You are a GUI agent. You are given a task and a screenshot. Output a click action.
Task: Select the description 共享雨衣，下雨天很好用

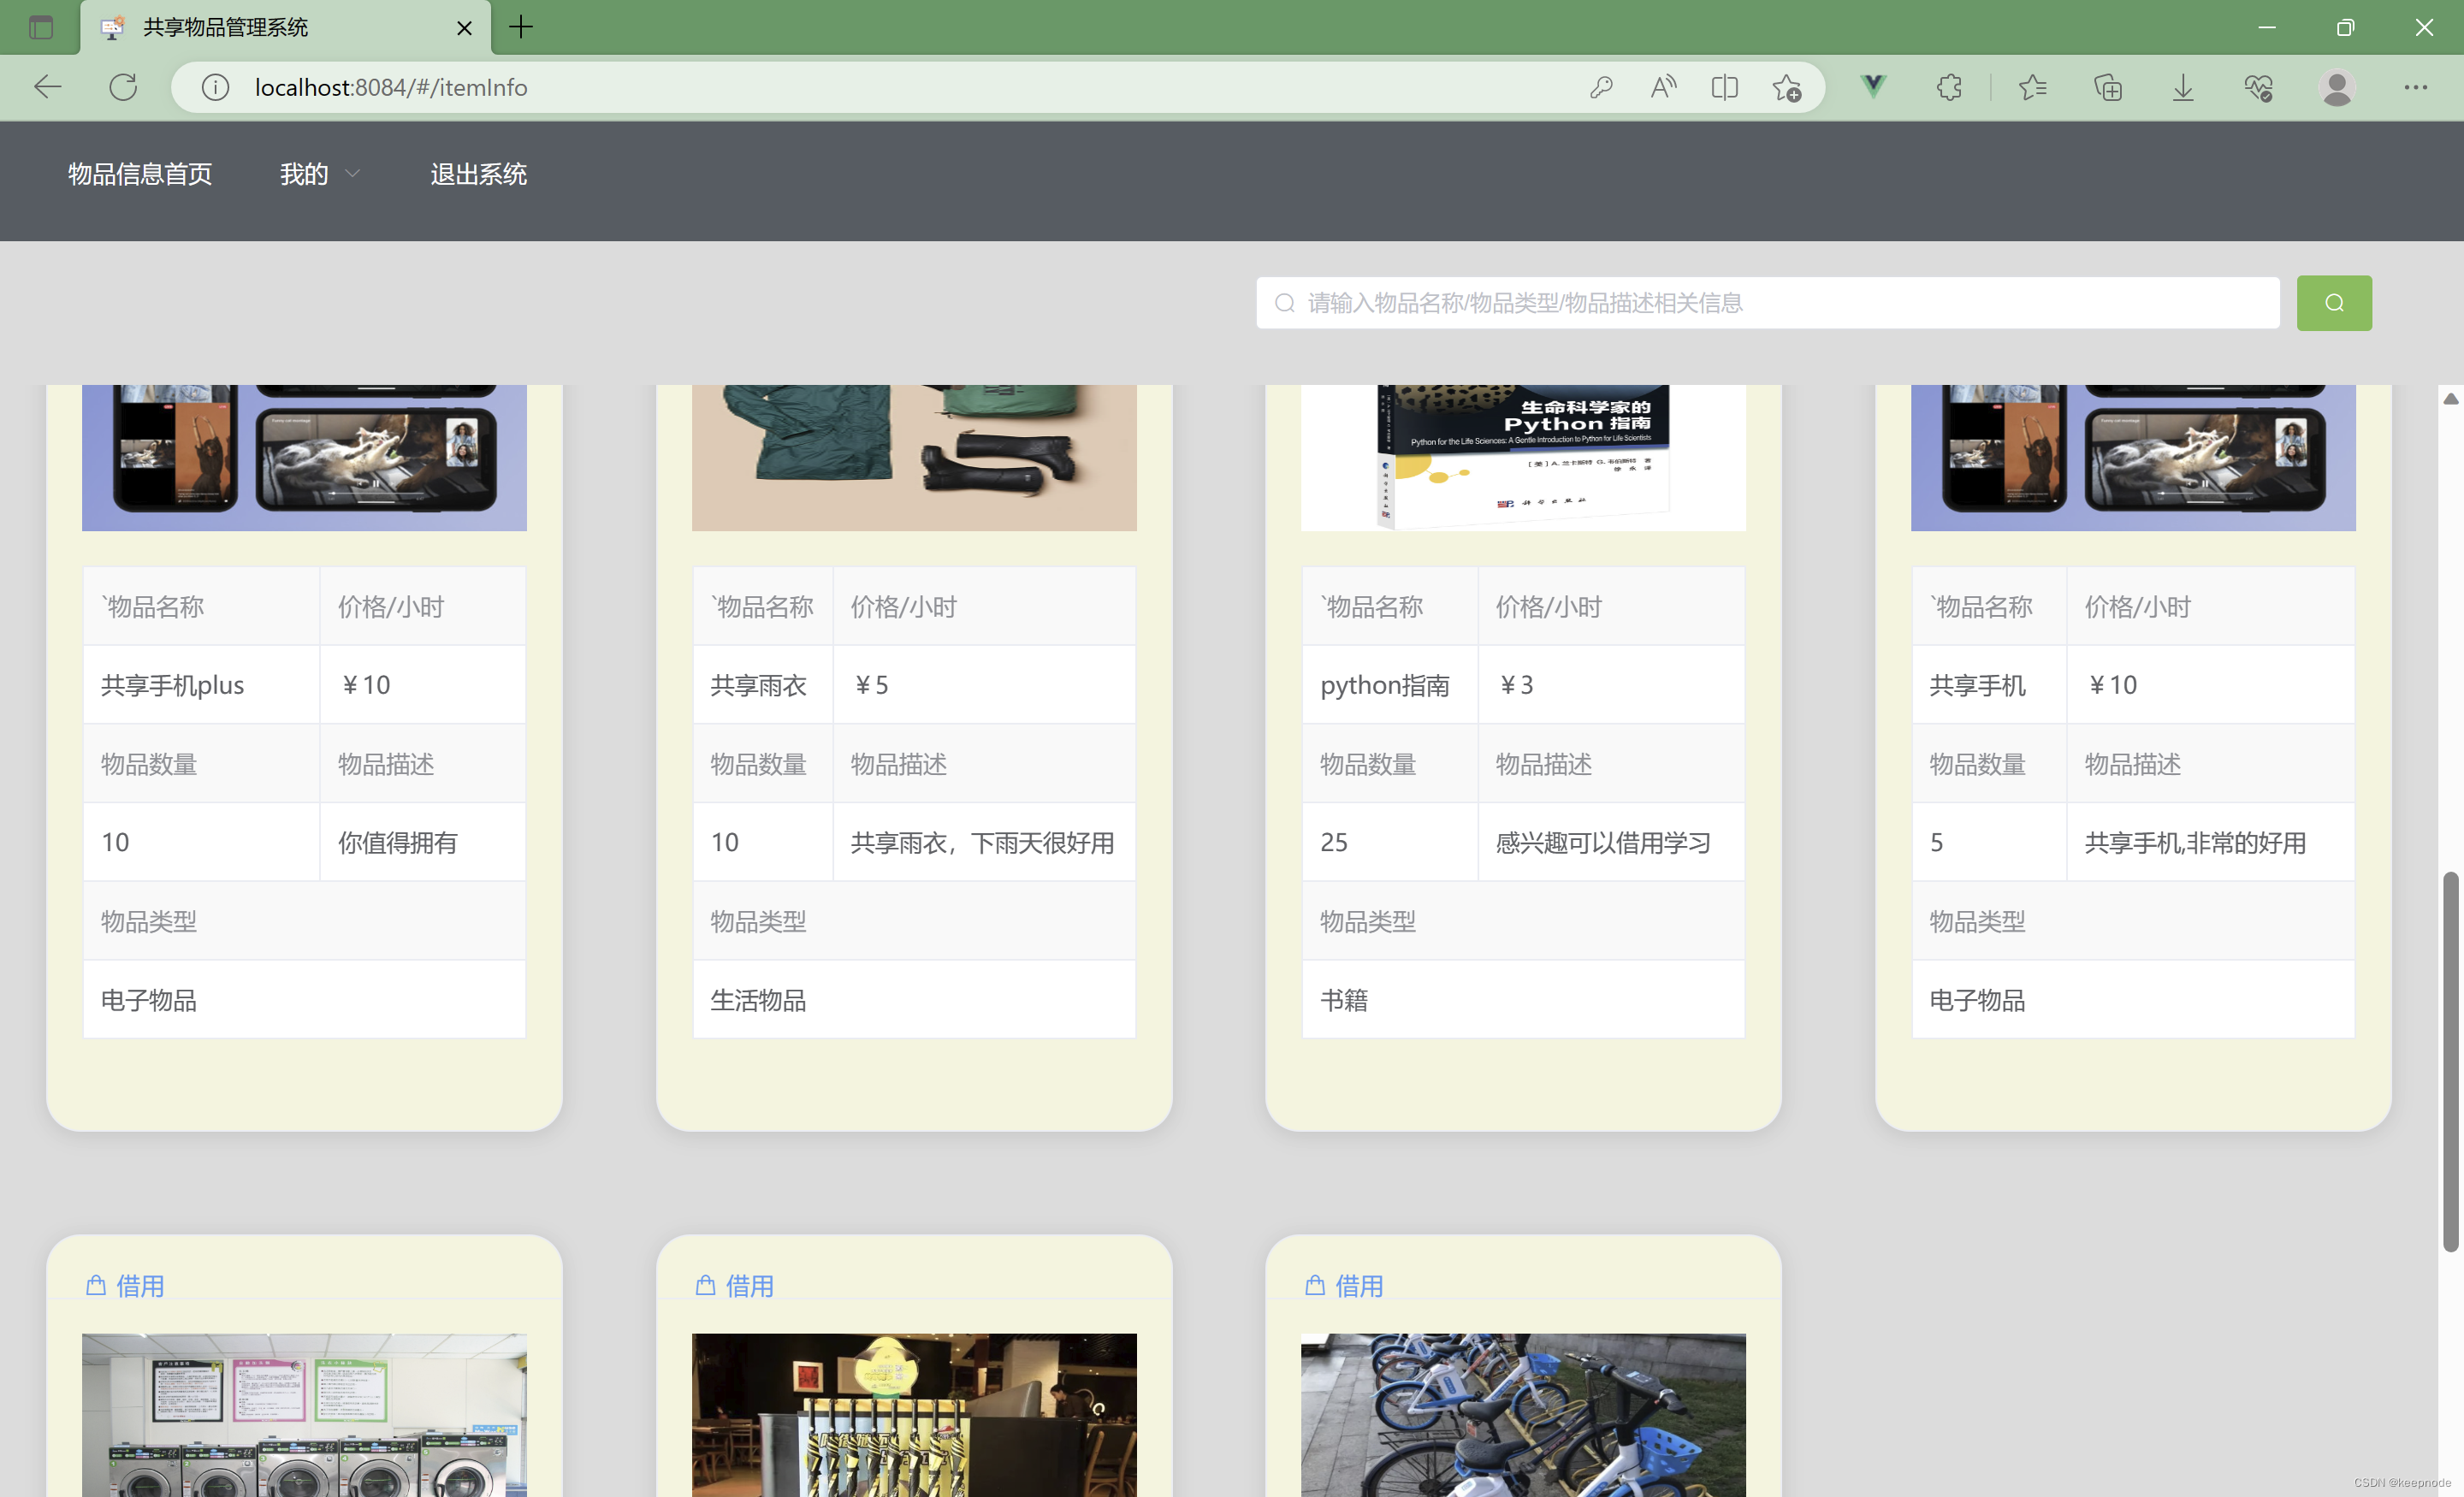click(x=982, y=842)
